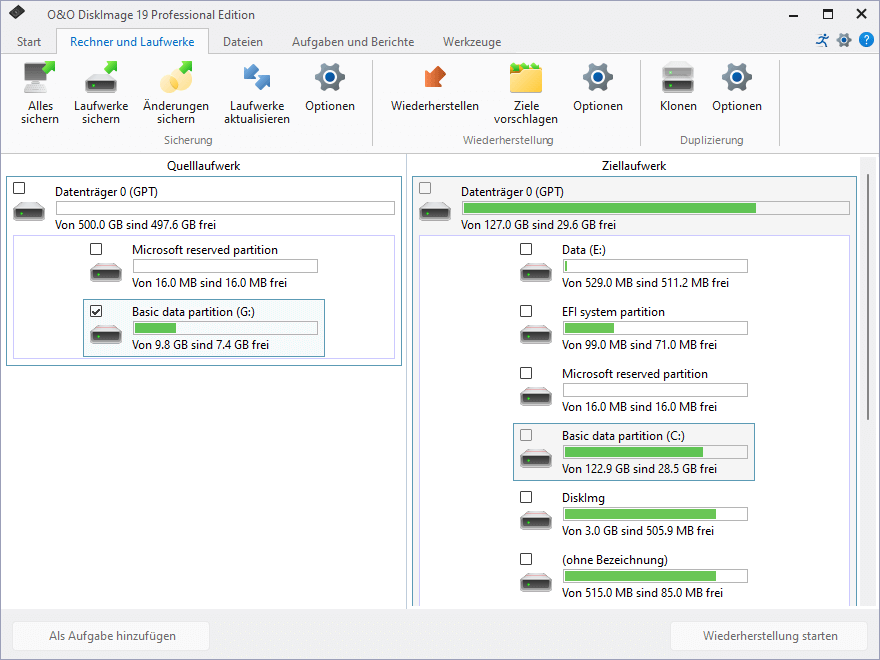The height and width of the screenshot is (660, 880).
Task: Click Laufwerke aktualisieren refresh icon
Action: 257,77
